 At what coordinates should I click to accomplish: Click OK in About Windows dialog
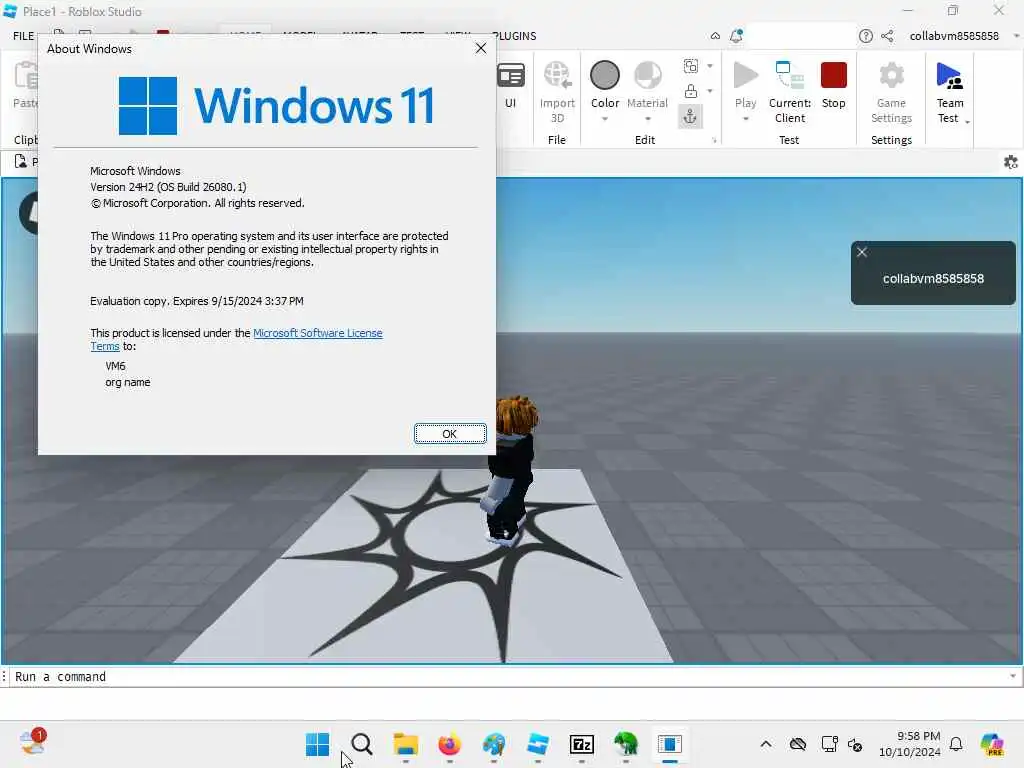(x=450, y=434)
